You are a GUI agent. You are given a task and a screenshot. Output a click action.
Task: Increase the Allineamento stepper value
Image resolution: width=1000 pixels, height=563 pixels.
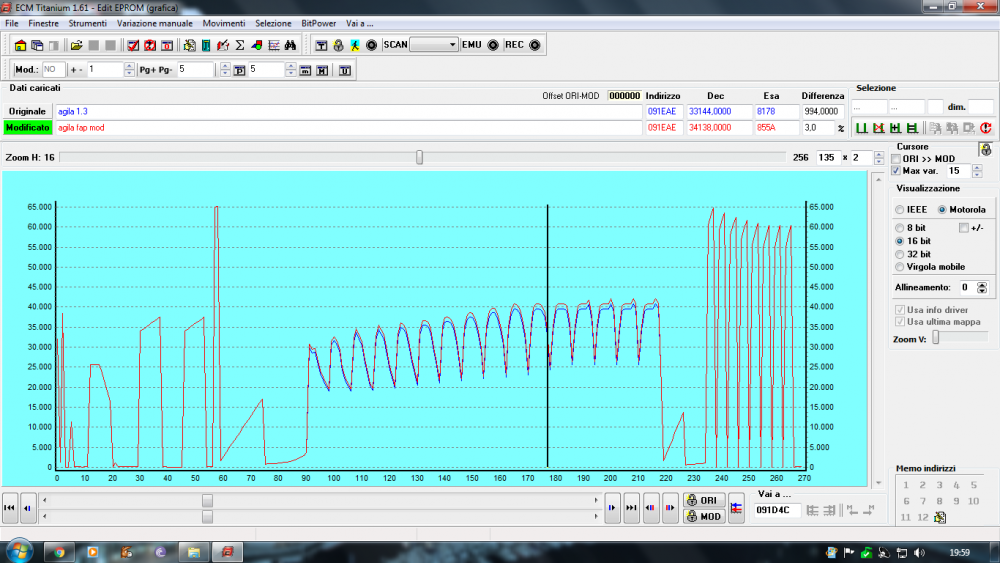click(982, 284)
